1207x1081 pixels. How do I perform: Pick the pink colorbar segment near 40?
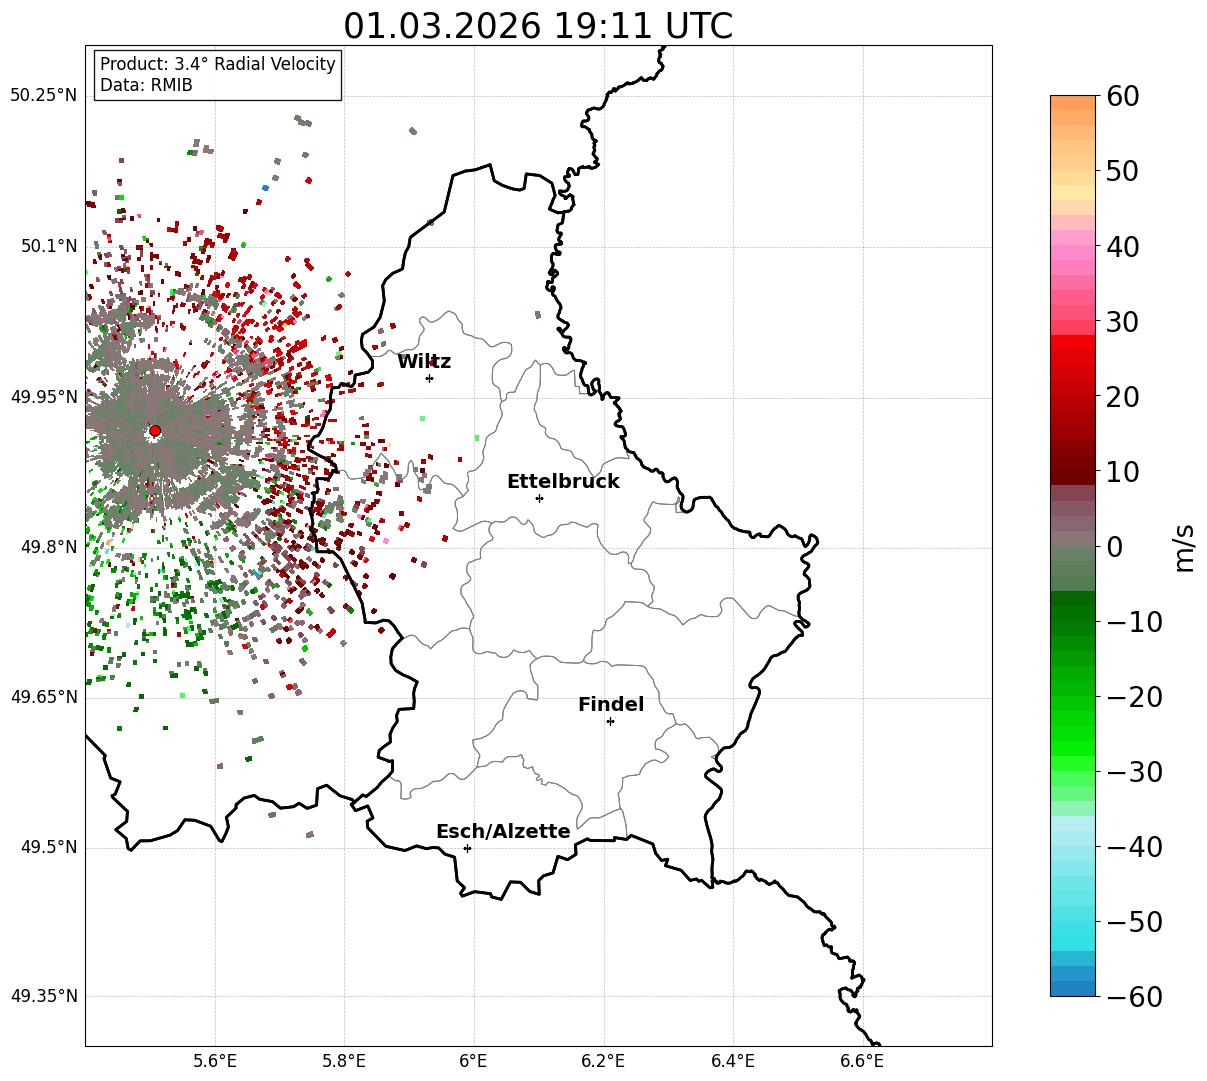[x=1073, y=253]
